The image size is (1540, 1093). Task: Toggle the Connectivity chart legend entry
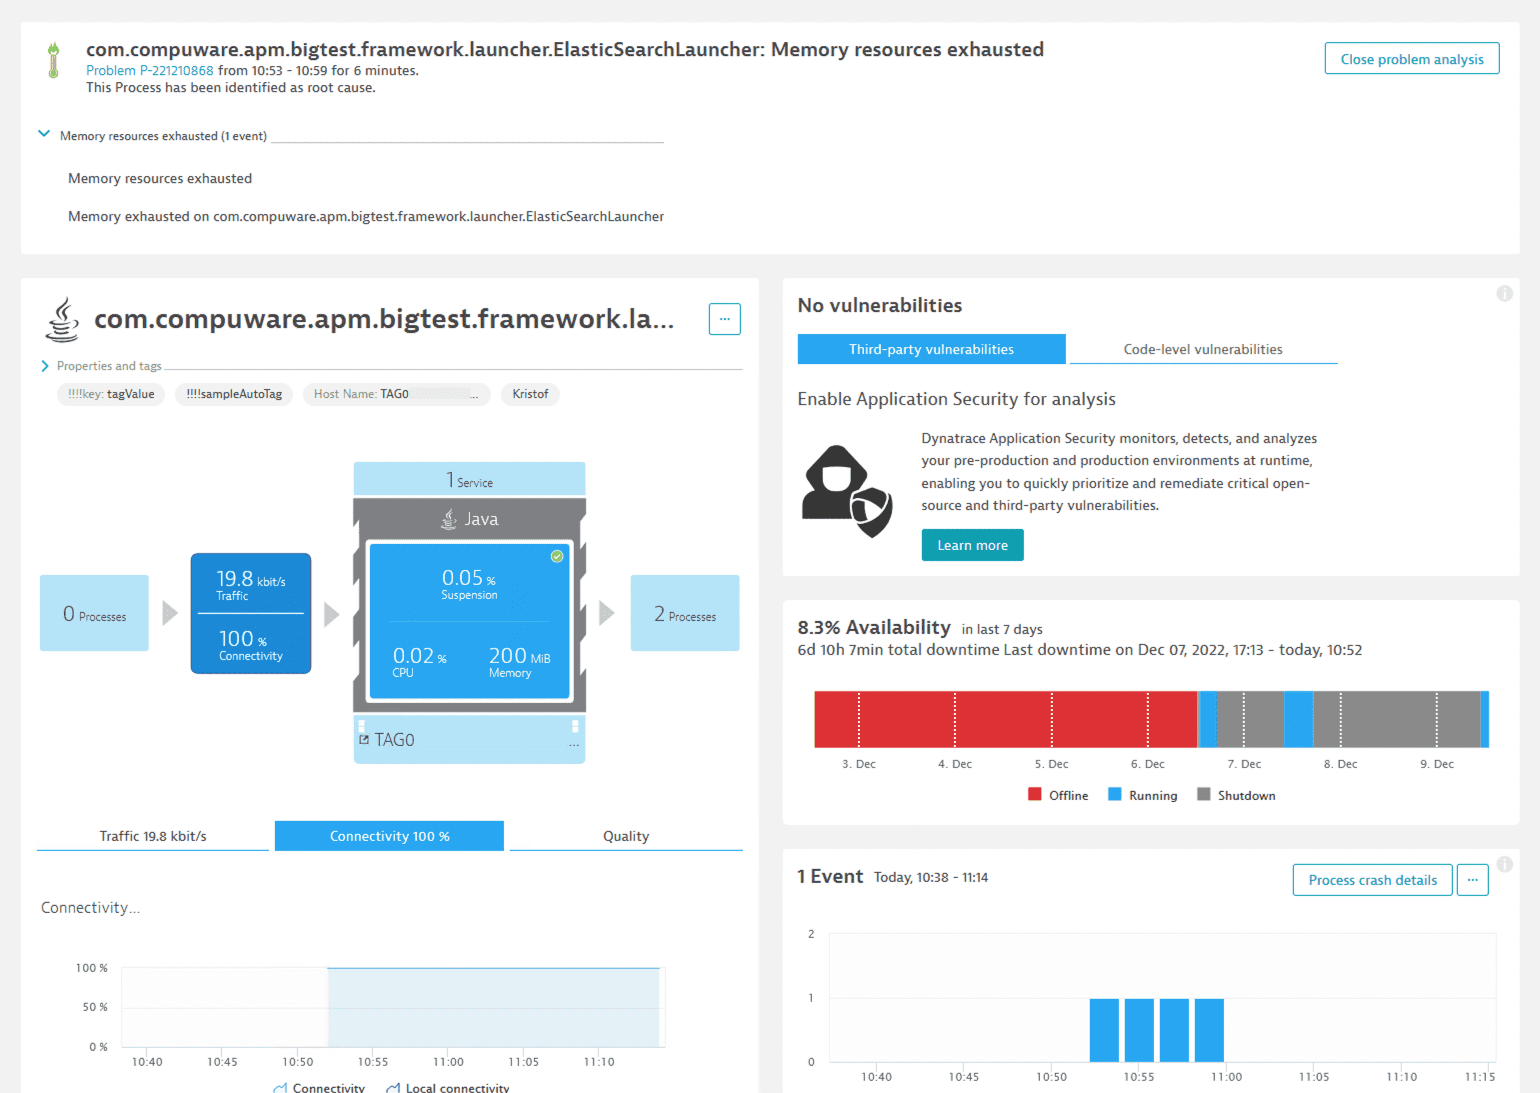coord(319,1088)
